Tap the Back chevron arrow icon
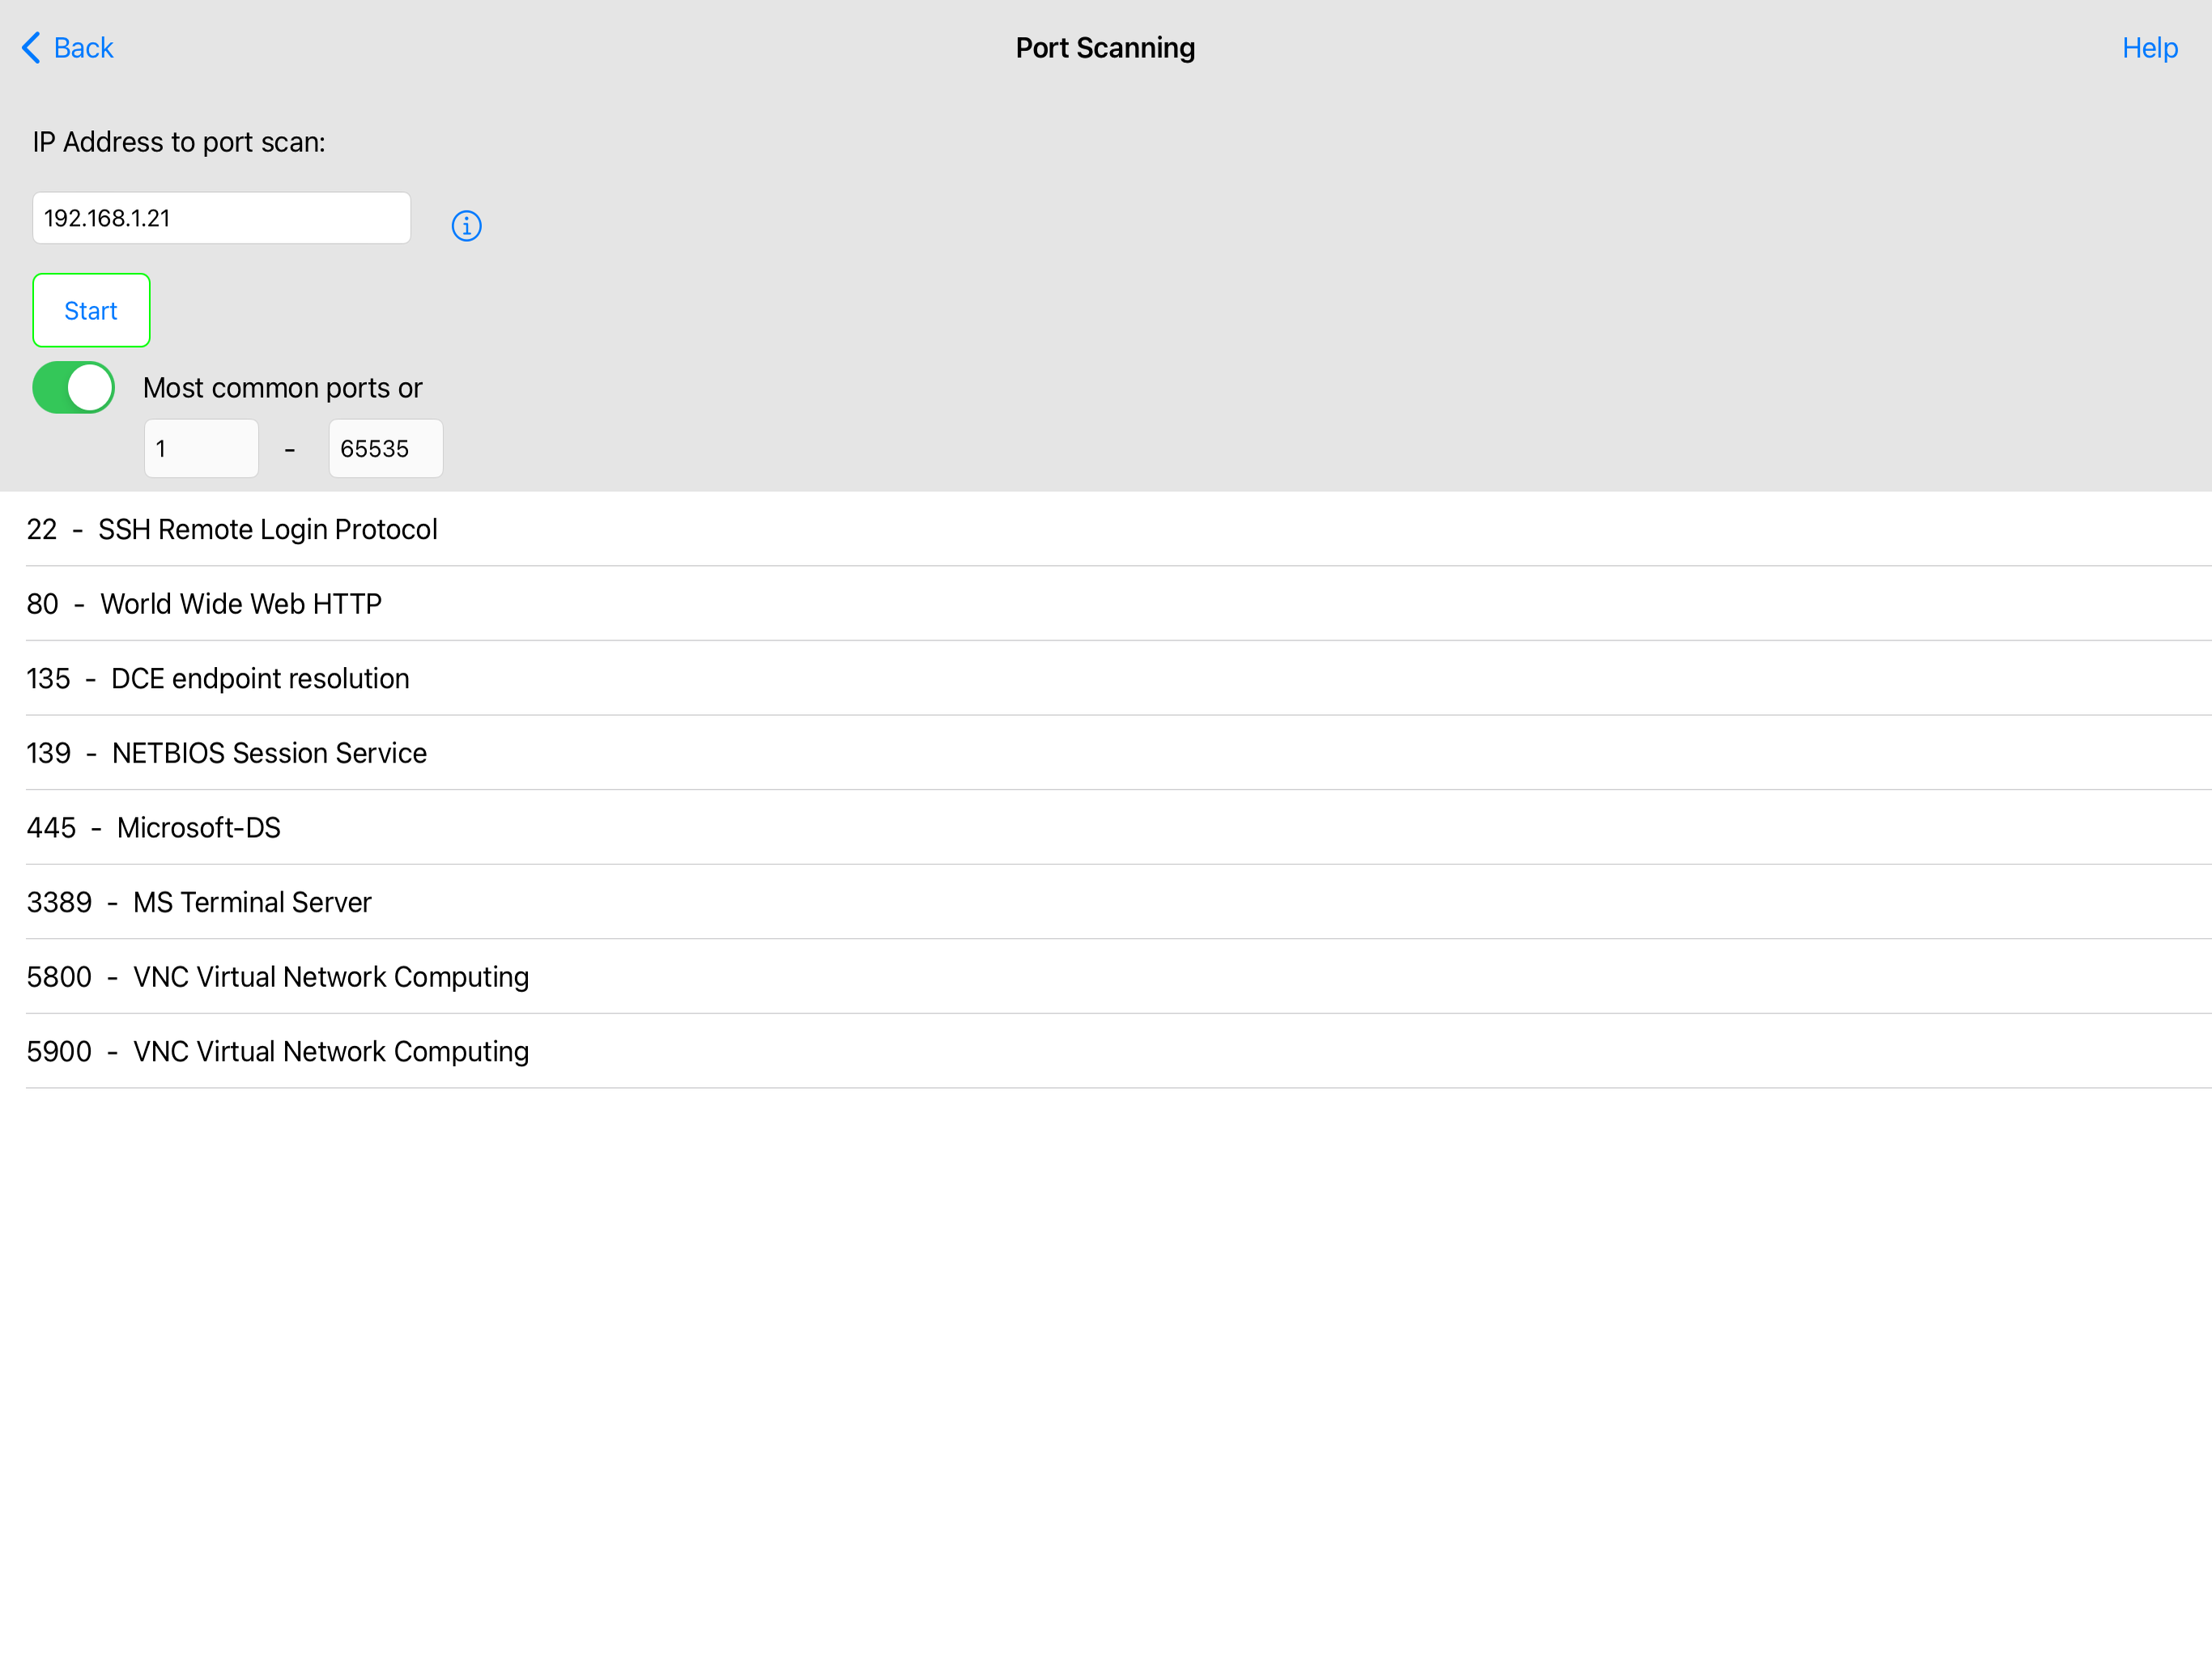Screen dimensions: 2212x1658 (x=31, y=48)
